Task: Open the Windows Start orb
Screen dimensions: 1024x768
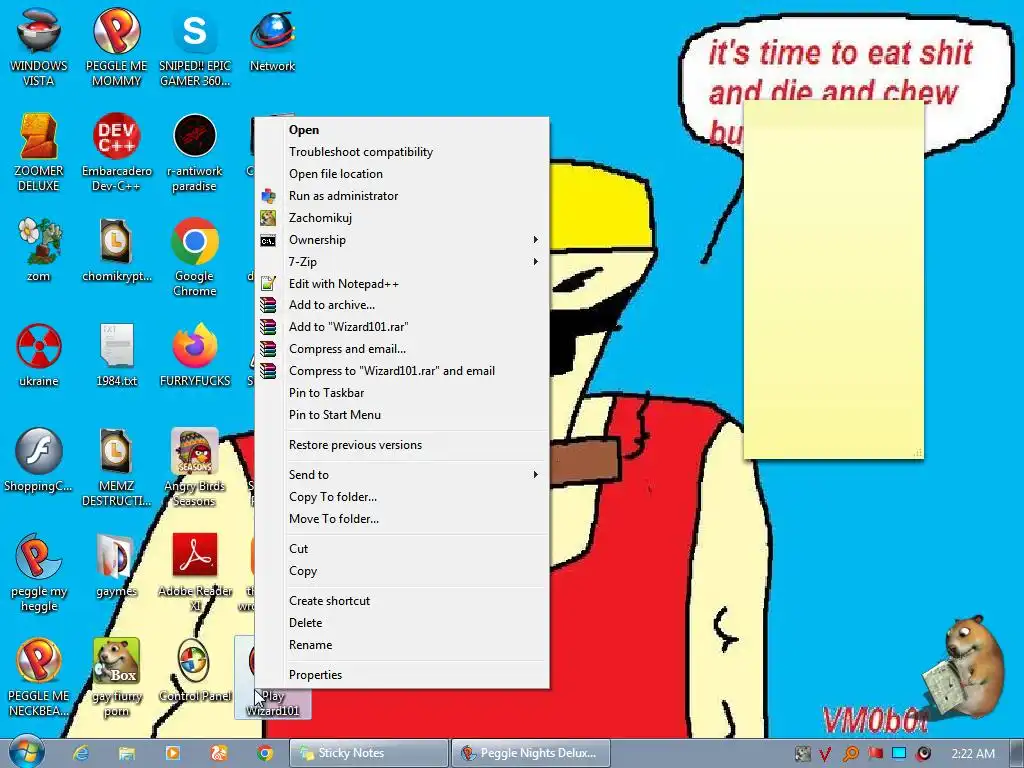Action: coord(26,752)
